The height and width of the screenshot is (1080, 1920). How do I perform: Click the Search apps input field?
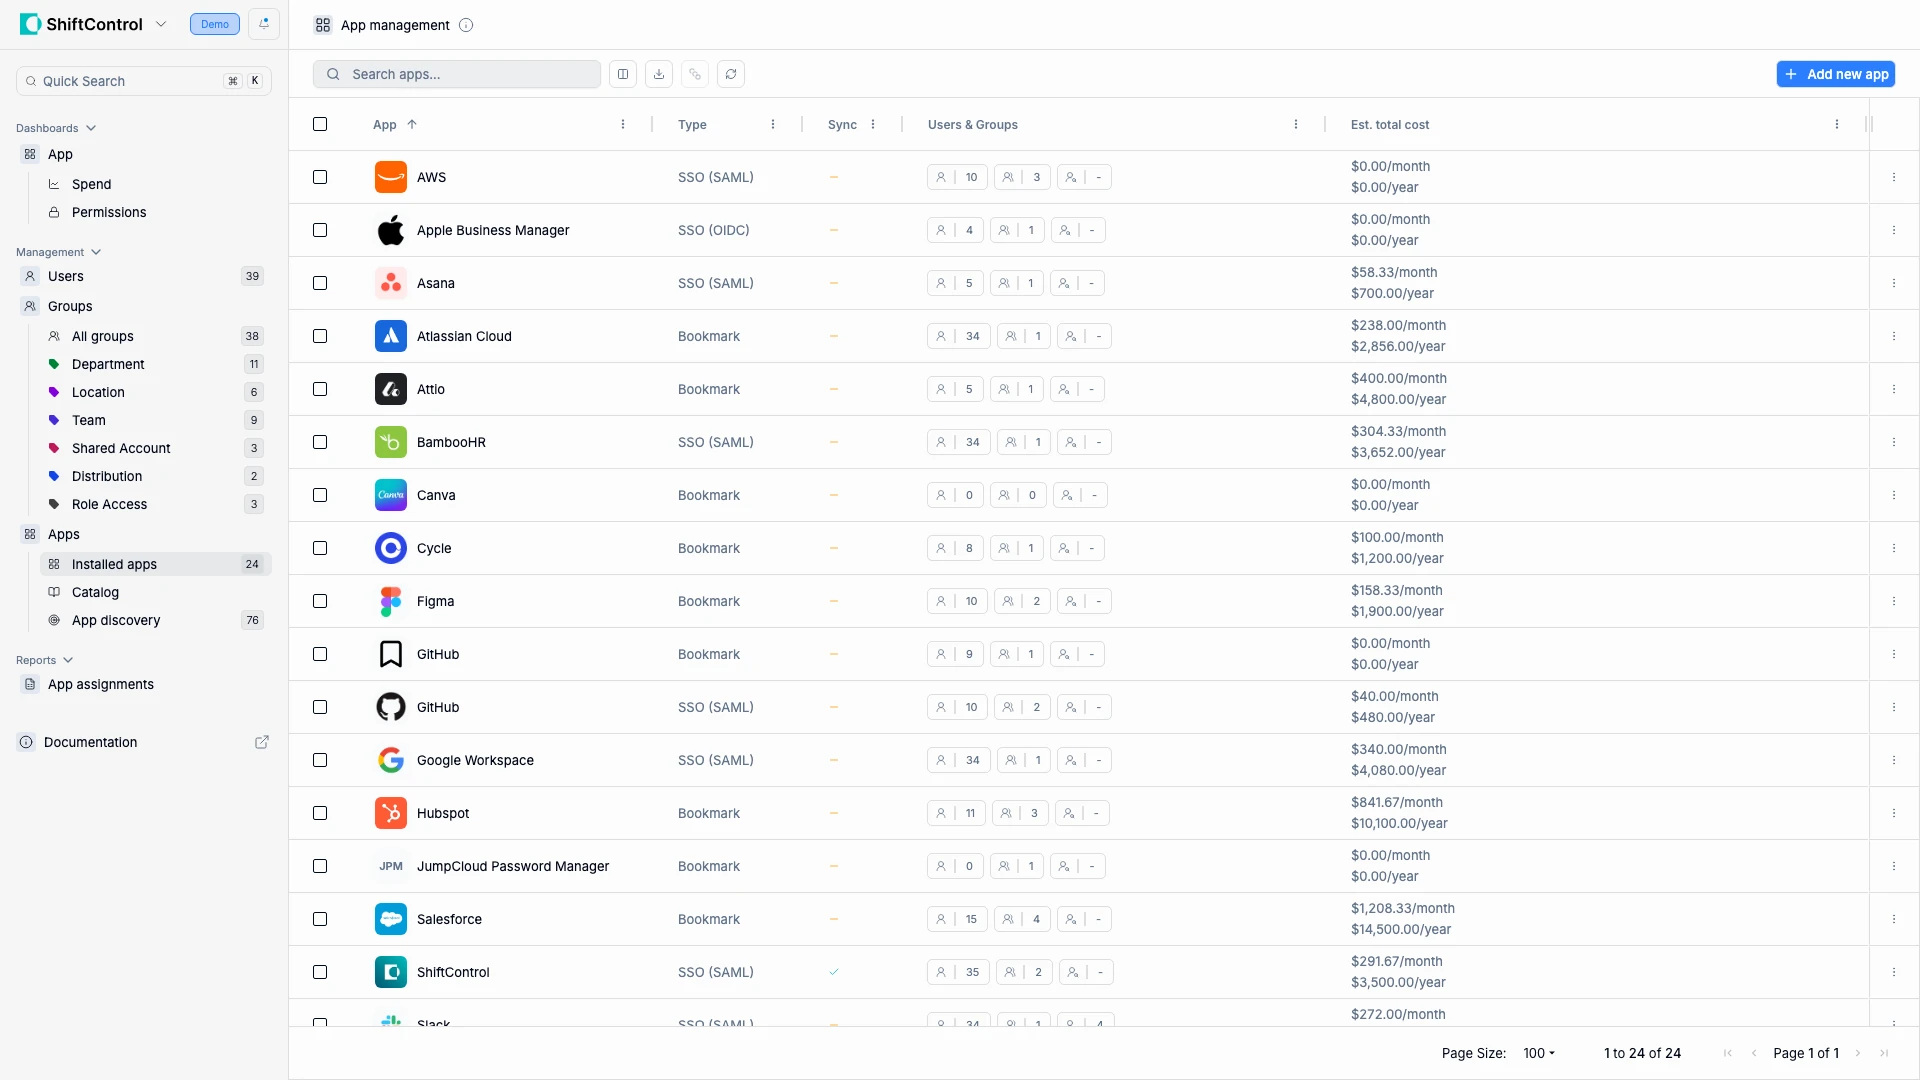tap(456, 74)
